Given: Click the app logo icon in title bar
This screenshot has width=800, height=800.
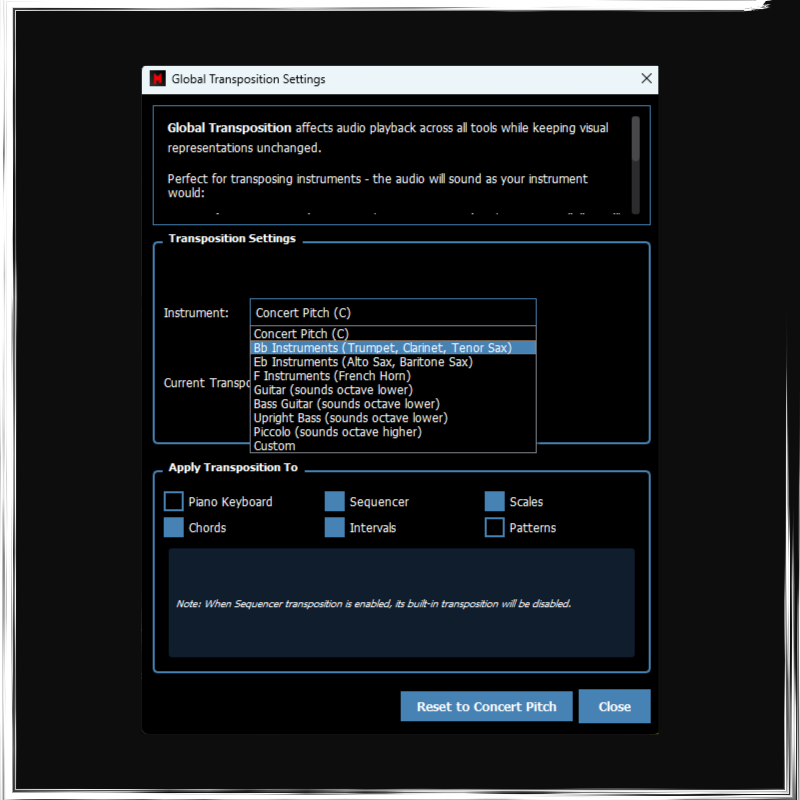Looking at the screenshot, I should click(157, 79).
